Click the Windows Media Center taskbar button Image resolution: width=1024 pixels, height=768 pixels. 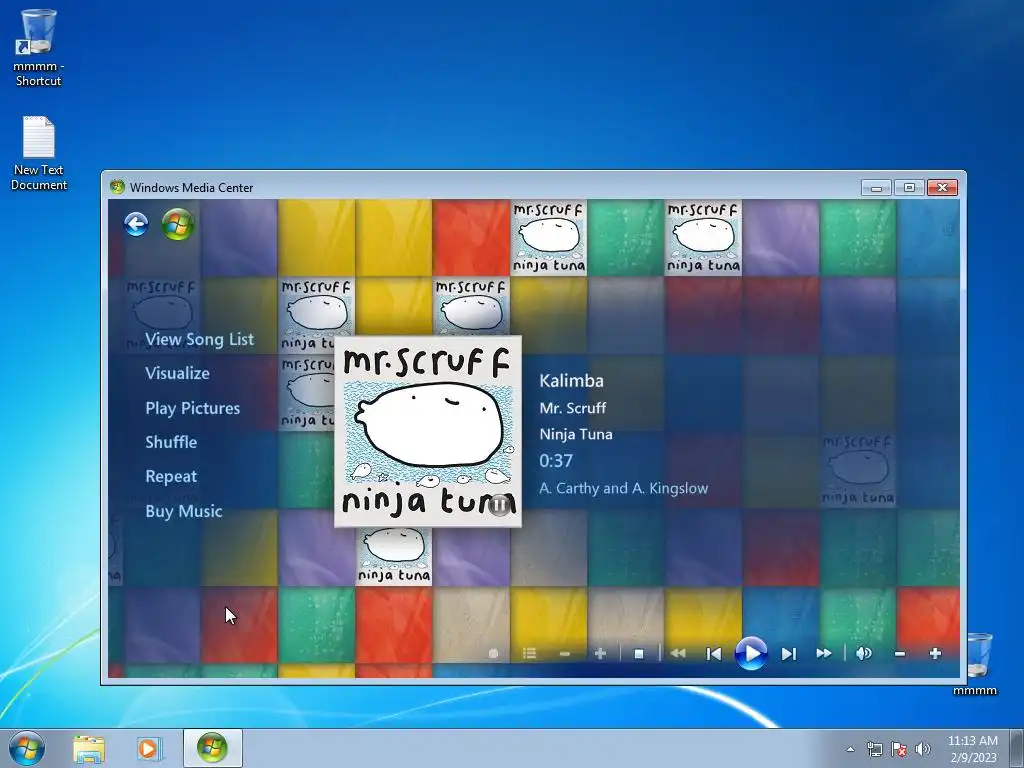coord(212,748)
